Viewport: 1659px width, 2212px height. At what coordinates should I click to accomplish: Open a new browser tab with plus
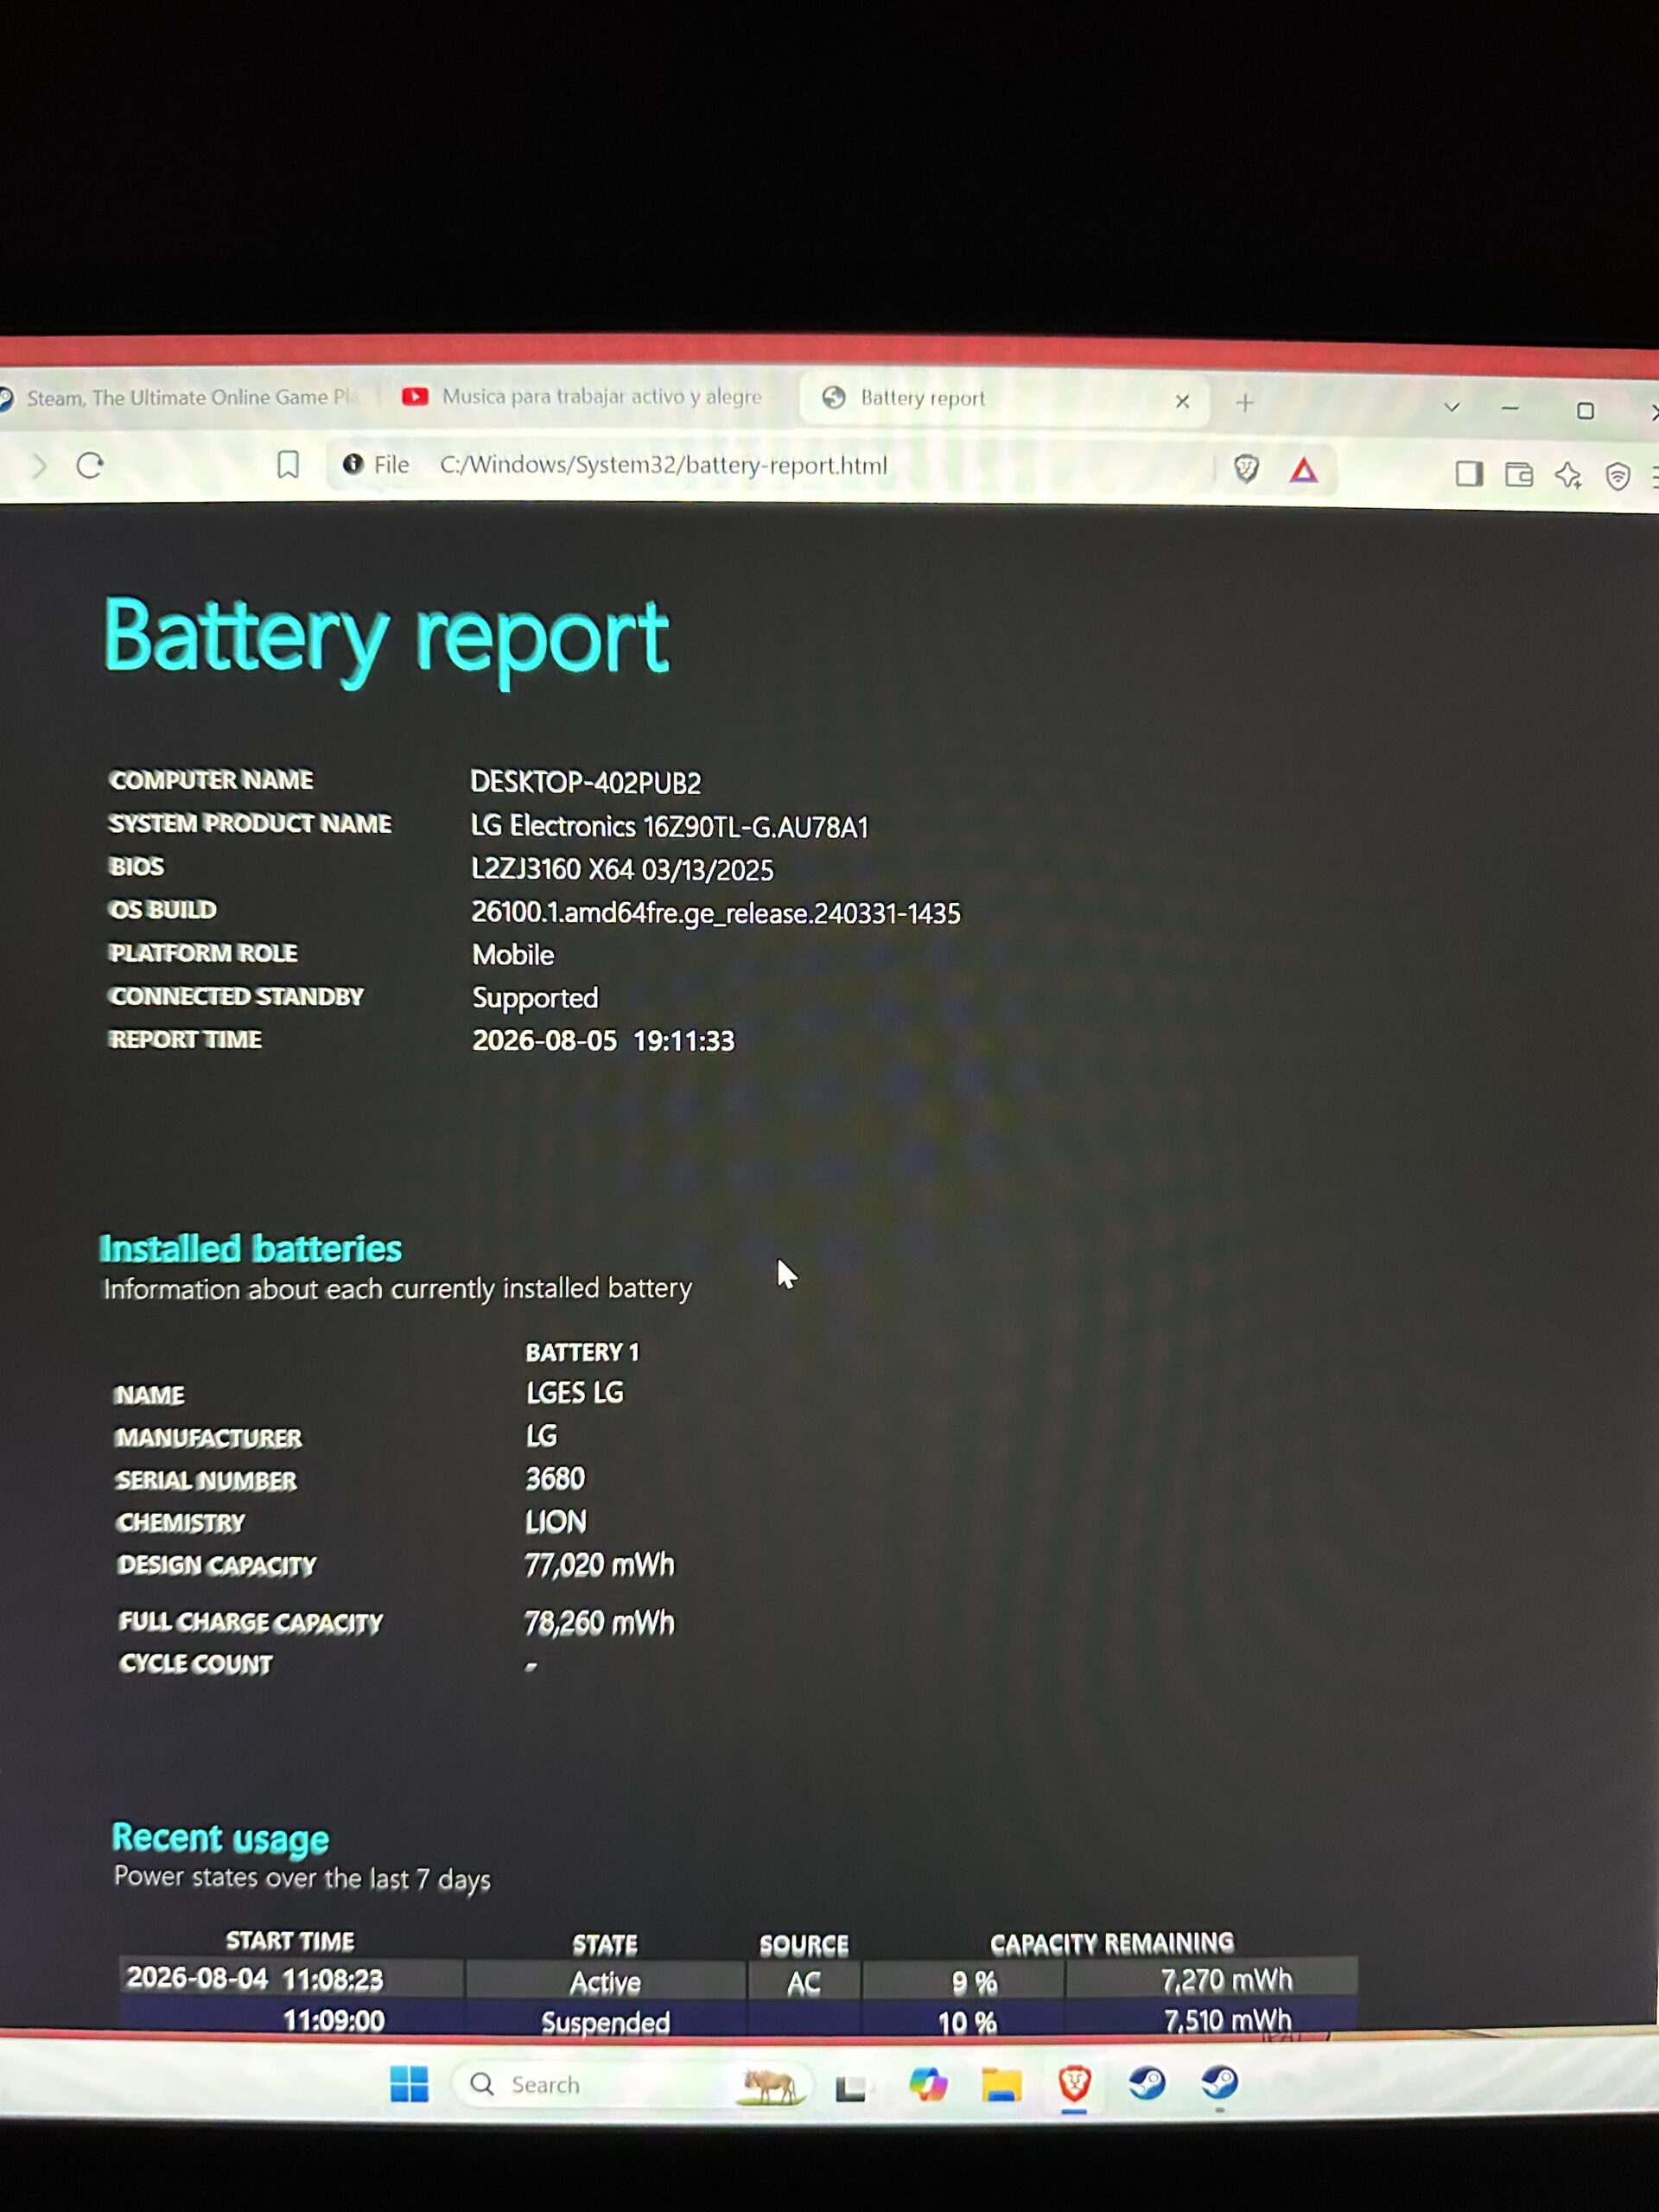tap(1245, 402)
